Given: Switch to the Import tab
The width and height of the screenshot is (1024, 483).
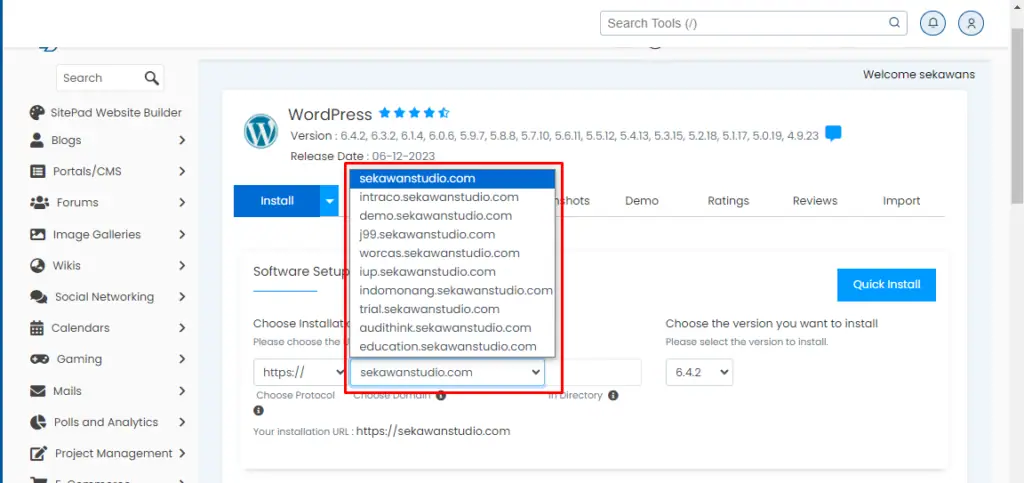Looking at the screenshot, I should [902, 201].
